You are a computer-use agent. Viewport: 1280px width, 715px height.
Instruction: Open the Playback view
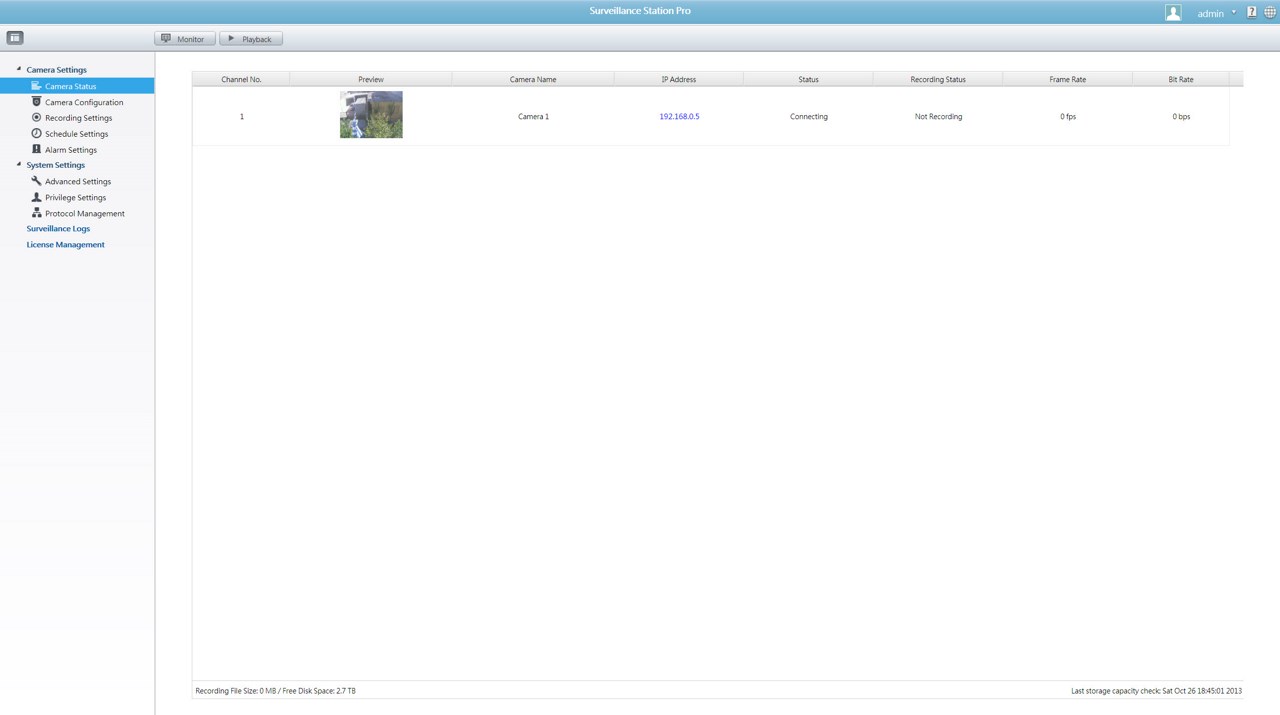point(251,39)
